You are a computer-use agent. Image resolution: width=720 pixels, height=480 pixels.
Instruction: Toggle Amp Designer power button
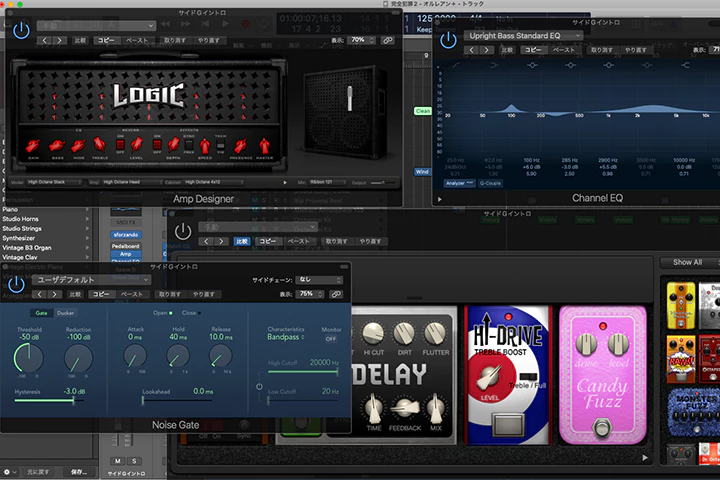coord(21,31)
